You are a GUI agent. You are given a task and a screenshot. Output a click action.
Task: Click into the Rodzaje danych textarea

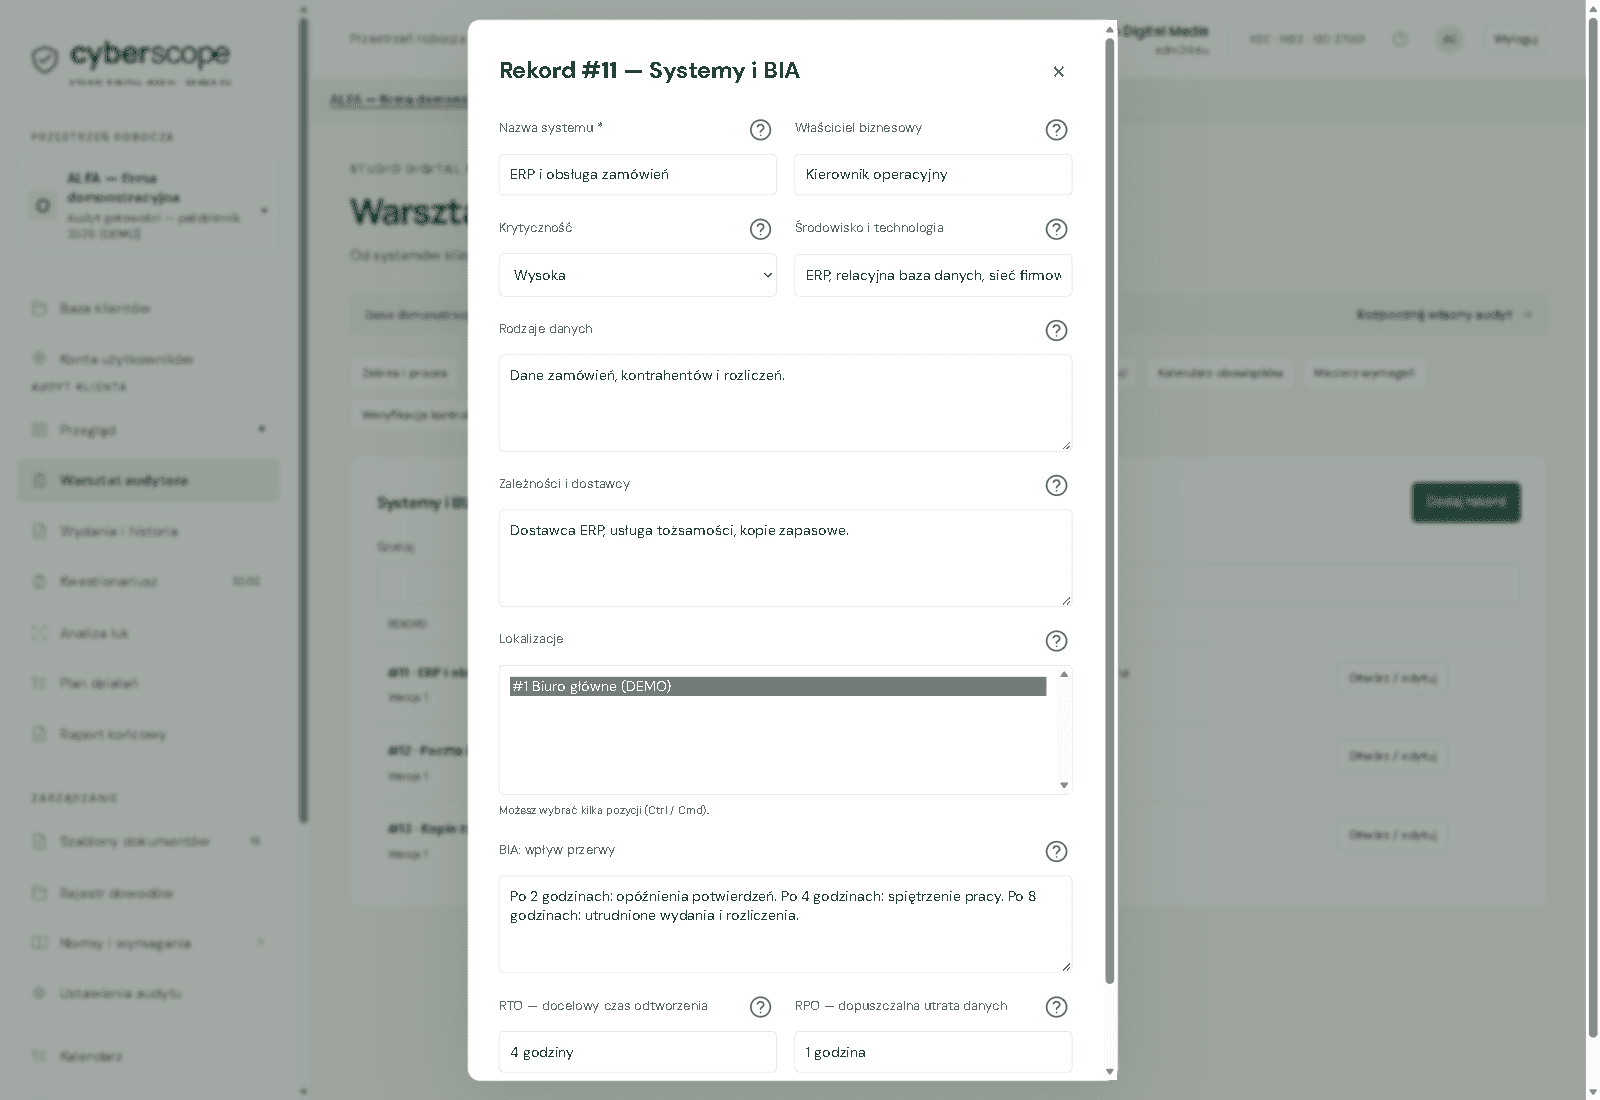(785, 403)
